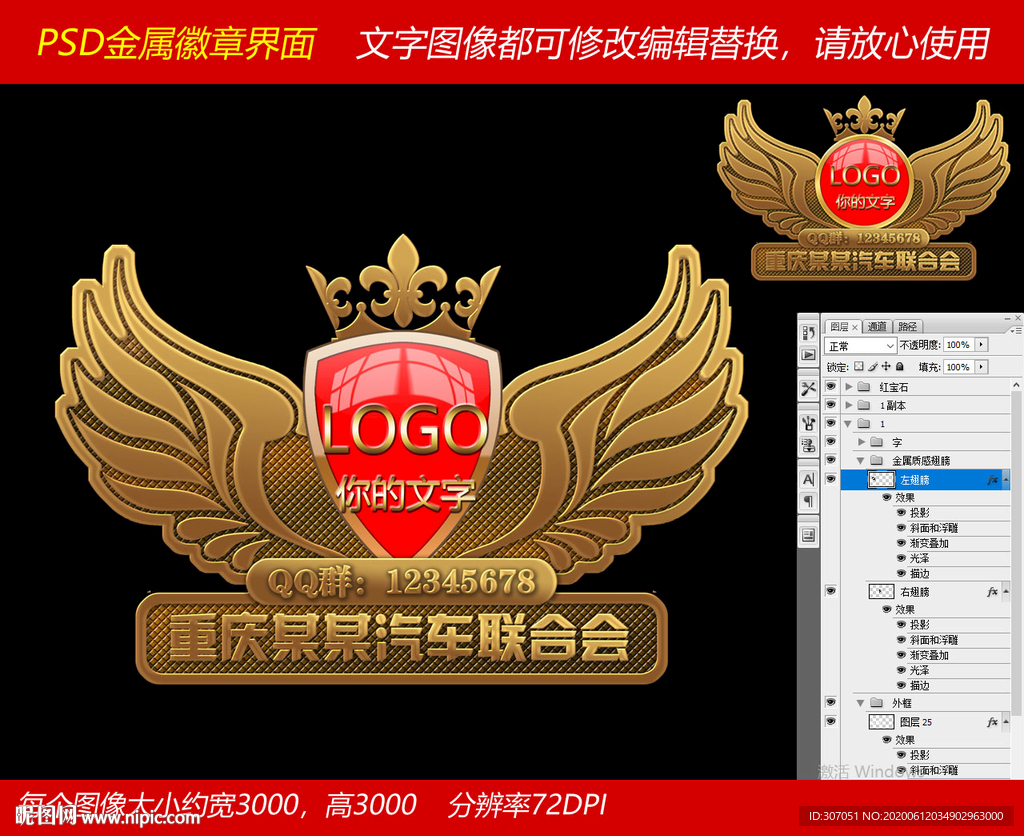This screenshot has width=1024, height=836.
Task: Open the Character panel icon
Action: click(x=808, y=479)
